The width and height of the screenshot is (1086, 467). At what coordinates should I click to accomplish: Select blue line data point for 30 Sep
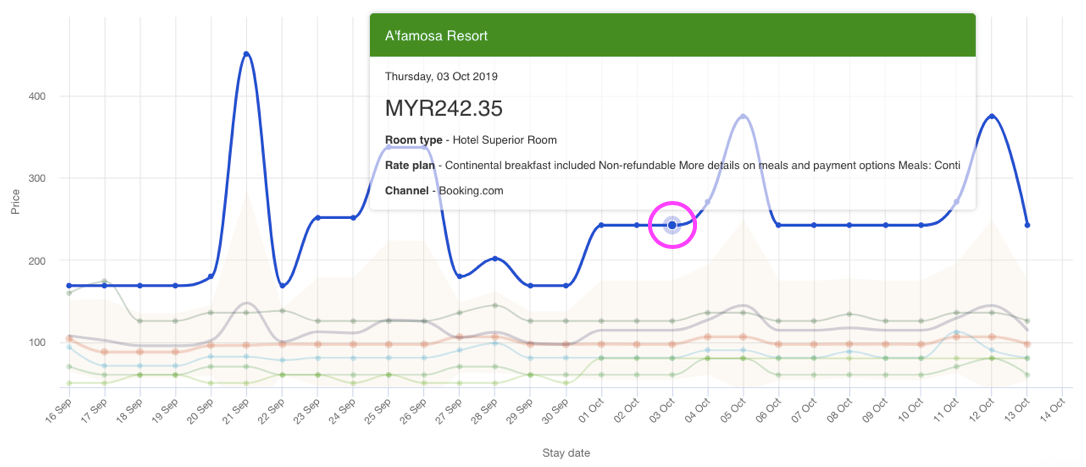point(566,285)
